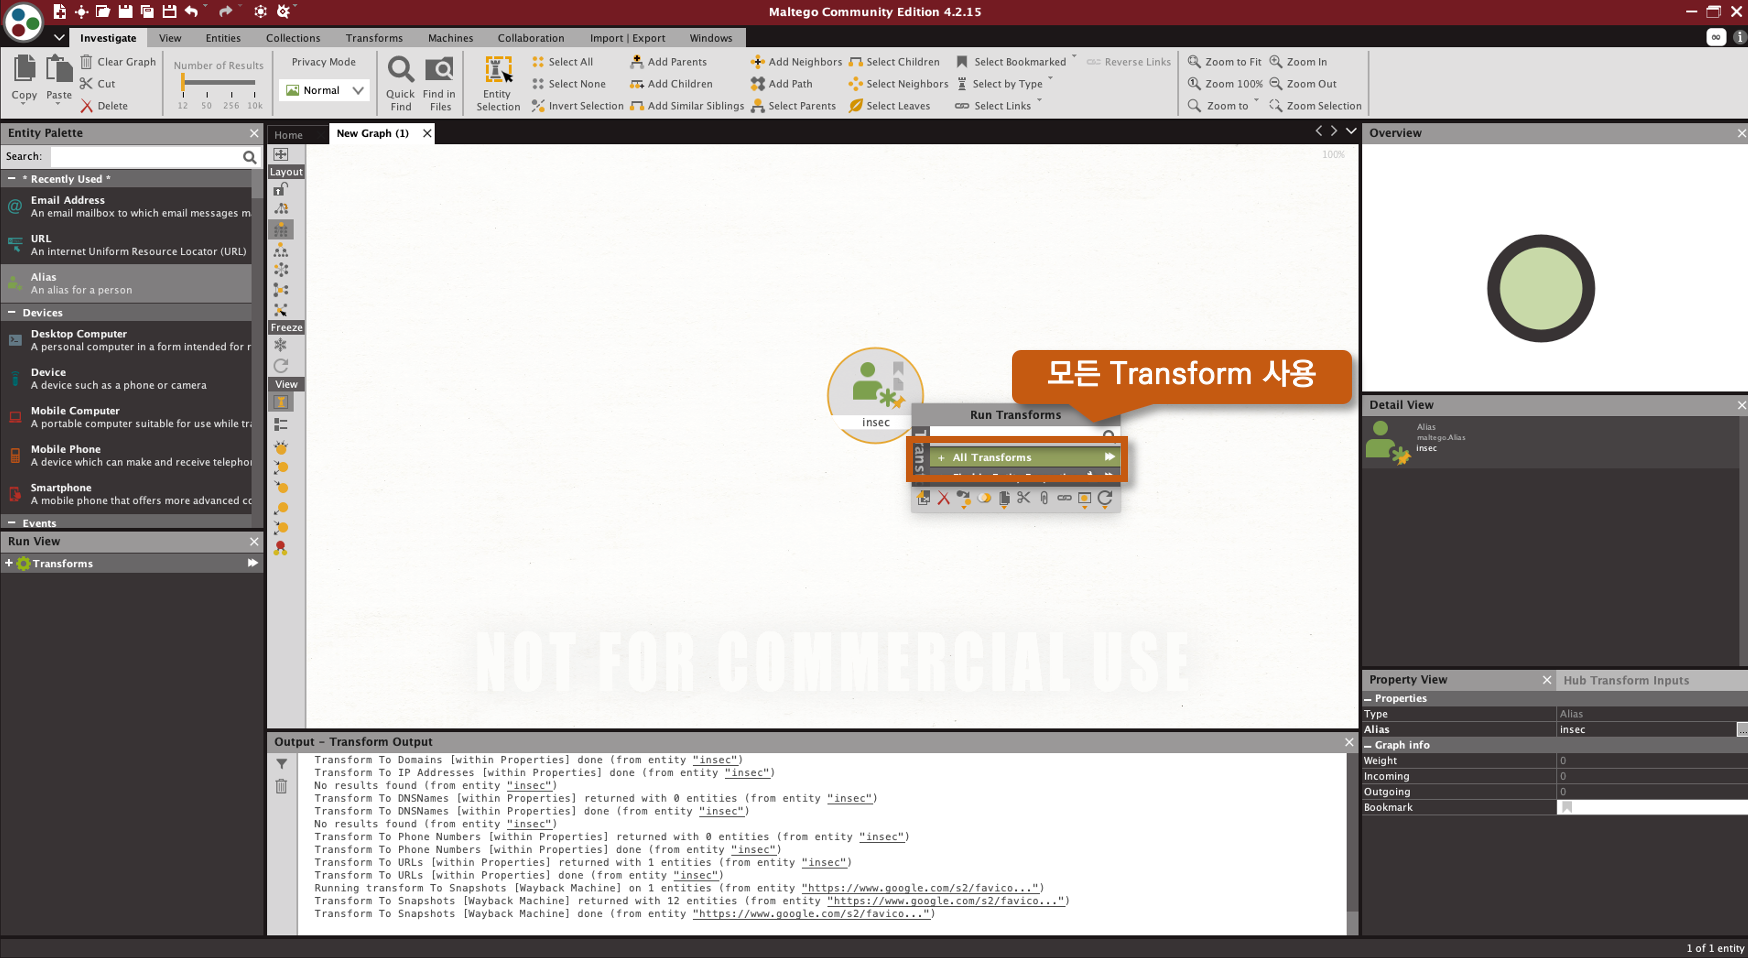
Task: Click in the Entity Palette search field
Action: coord(146,157)
